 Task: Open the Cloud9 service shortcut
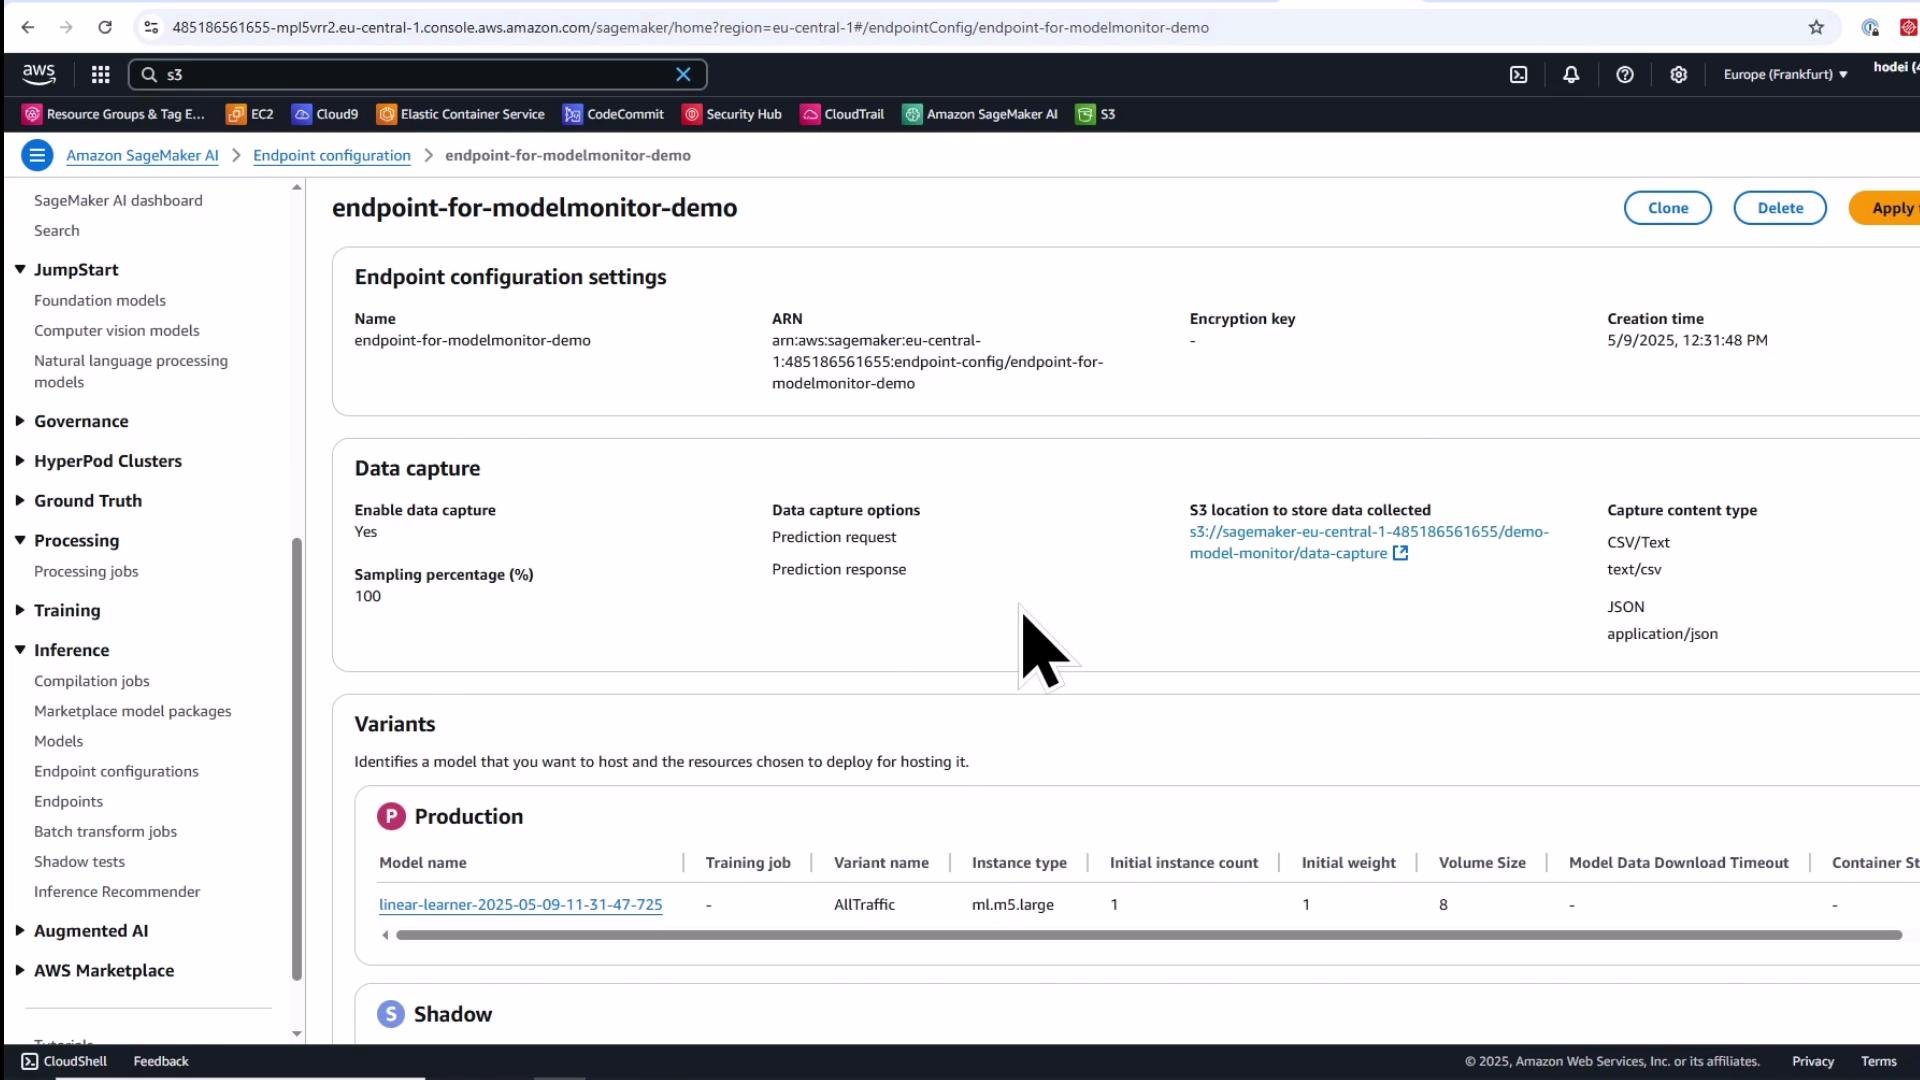tap(325, 114)
